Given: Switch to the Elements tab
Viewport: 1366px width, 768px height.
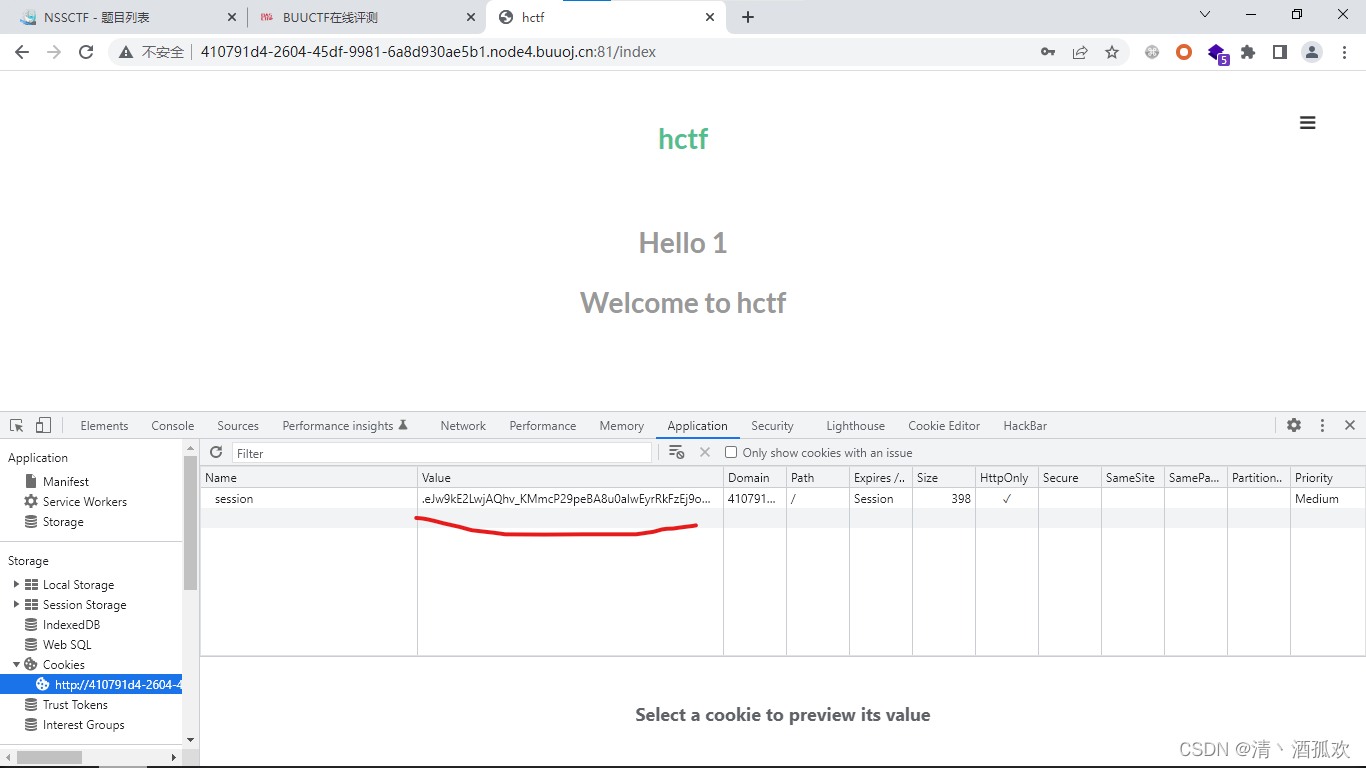Looking at the screenshot, I should [x=104, y=425].
